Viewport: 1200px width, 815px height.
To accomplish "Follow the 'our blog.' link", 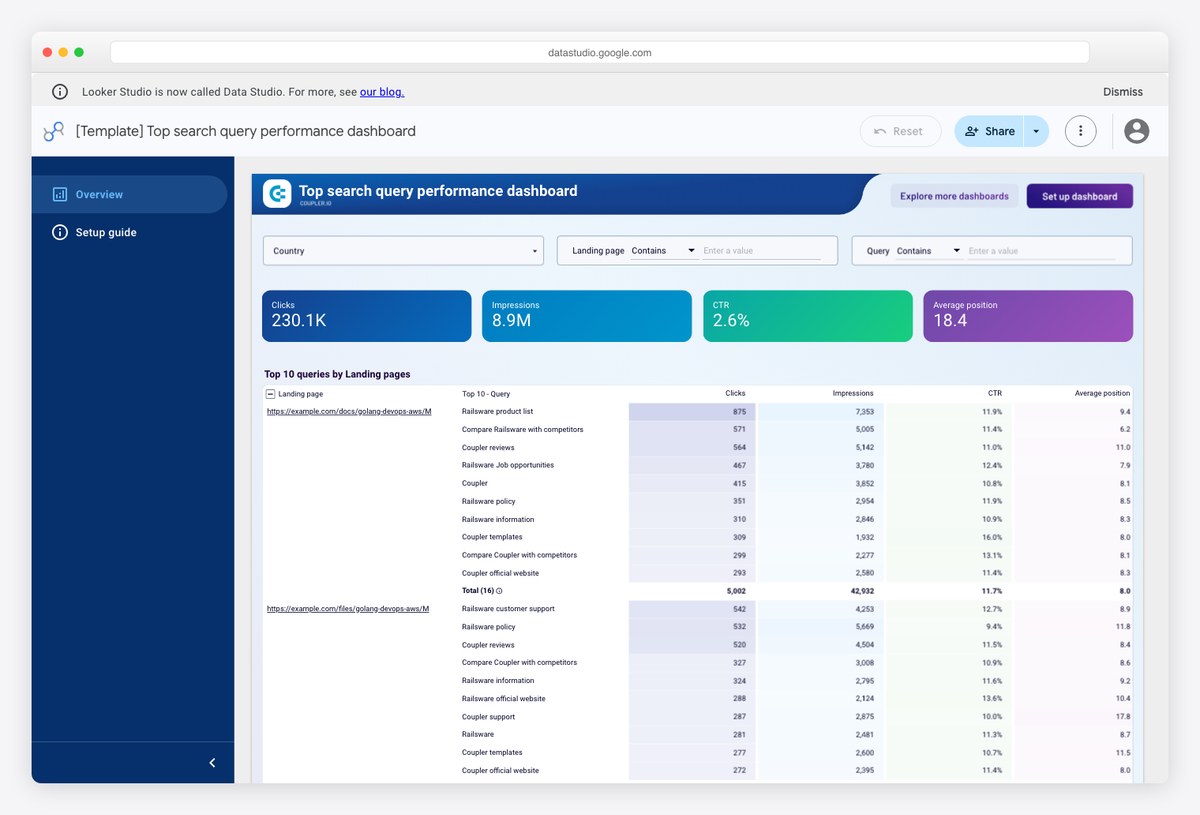I will [x=382, y=92].
